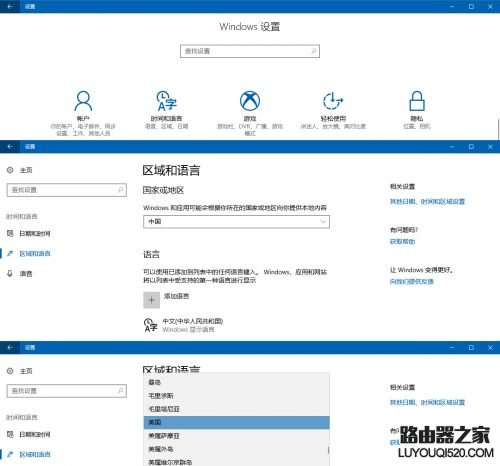This screenshot has height=466, width=500.
Task: Click the plus icon for 添加语言
Action: click(x=151, y=300)
